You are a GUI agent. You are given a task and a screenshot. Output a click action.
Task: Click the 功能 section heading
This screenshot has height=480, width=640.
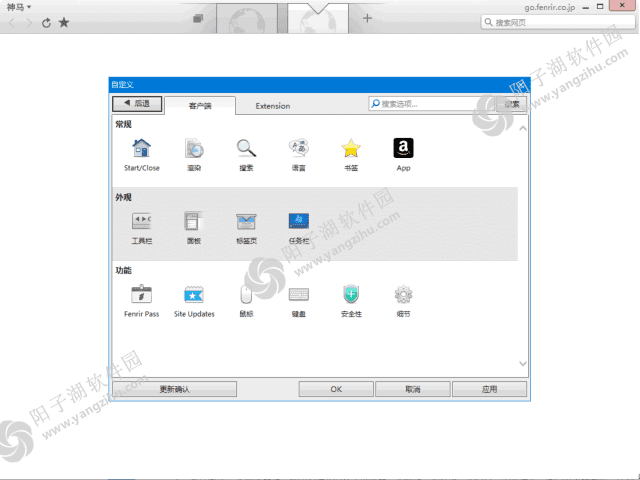pos(123,270)
